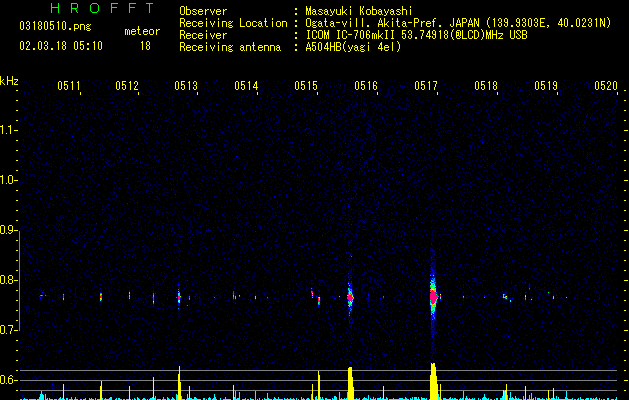The image size is (629, 400).
Task: Click the 0518 time marker
Action: (486, 86)
